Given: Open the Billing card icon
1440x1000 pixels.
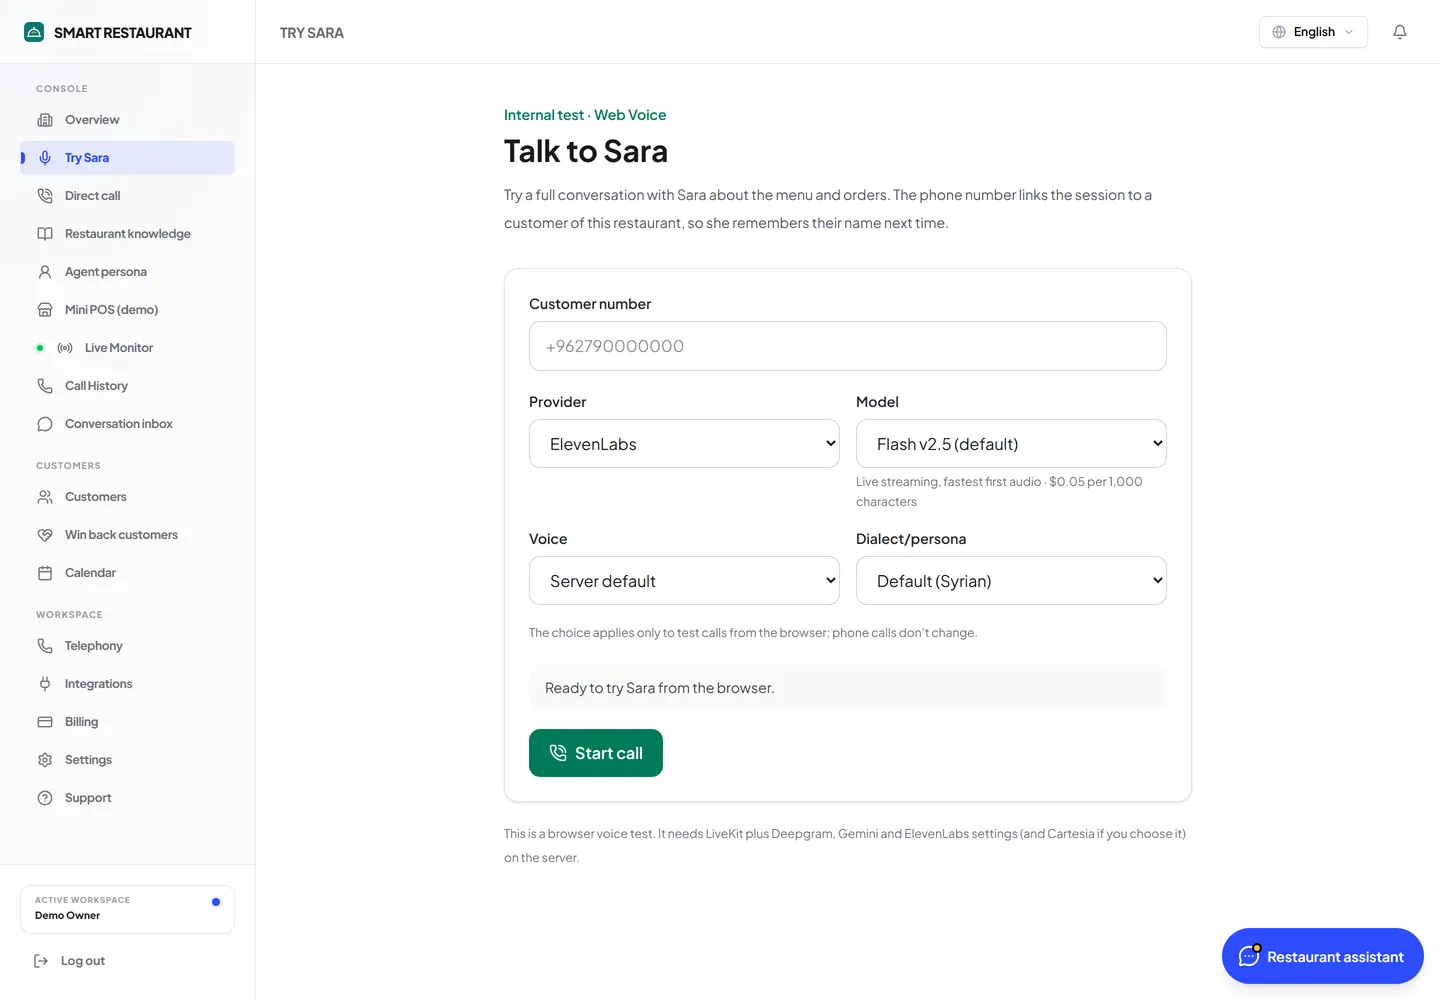Looking at the screenshot, I should click(45, 722).
